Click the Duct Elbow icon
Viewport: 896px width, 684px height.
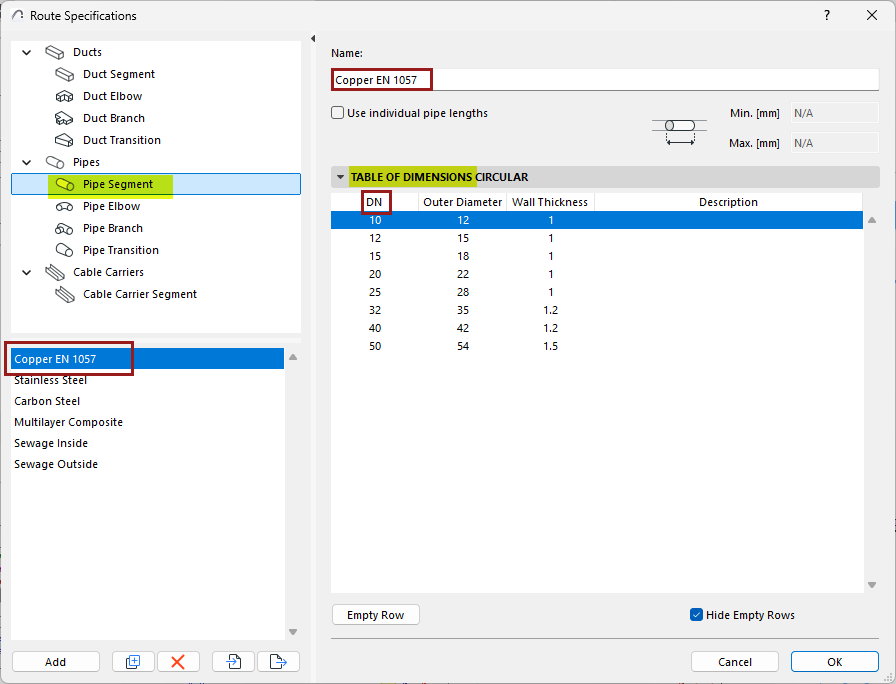65,97
